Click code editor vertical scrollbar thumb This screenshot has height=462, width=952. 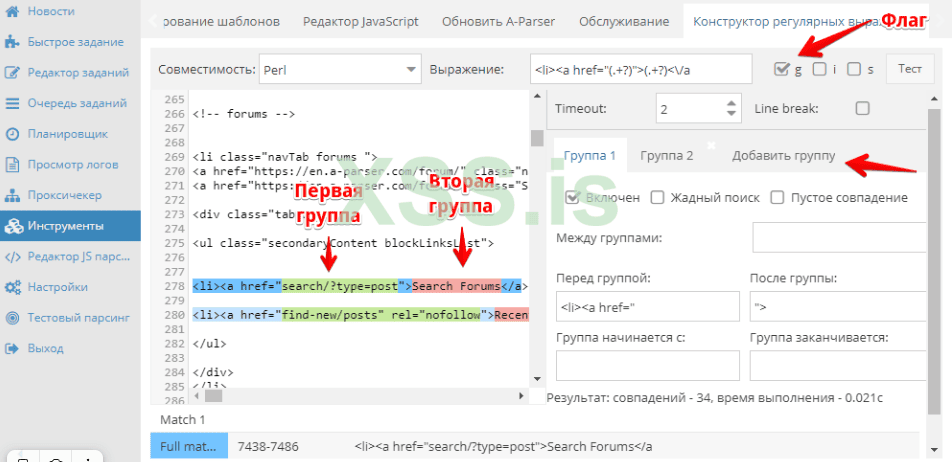537,138
